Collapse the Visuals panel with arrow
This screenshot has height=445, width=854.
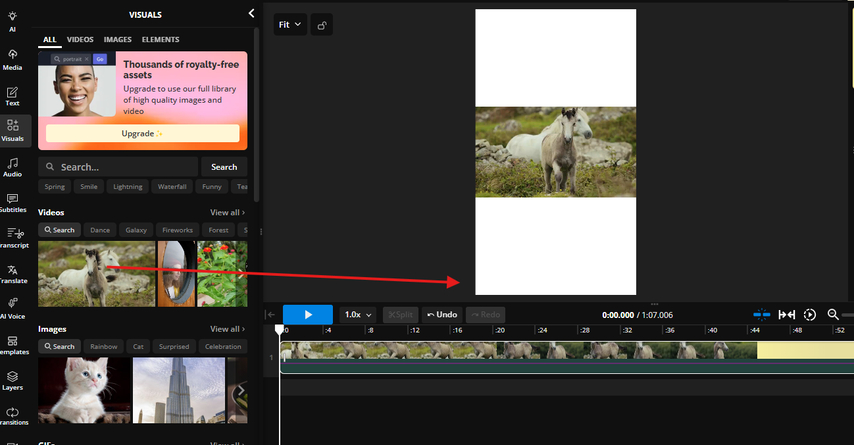pyautogui.click(x=251, y=14)
